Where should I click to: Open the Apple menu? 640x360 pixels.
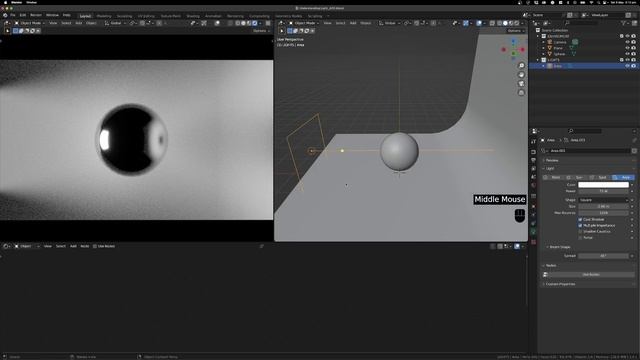5,2
